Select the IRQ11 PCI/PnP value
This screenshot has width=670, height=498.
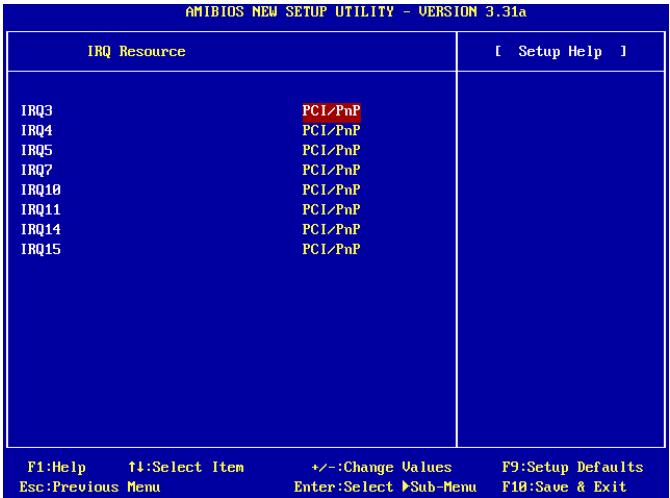331,209
